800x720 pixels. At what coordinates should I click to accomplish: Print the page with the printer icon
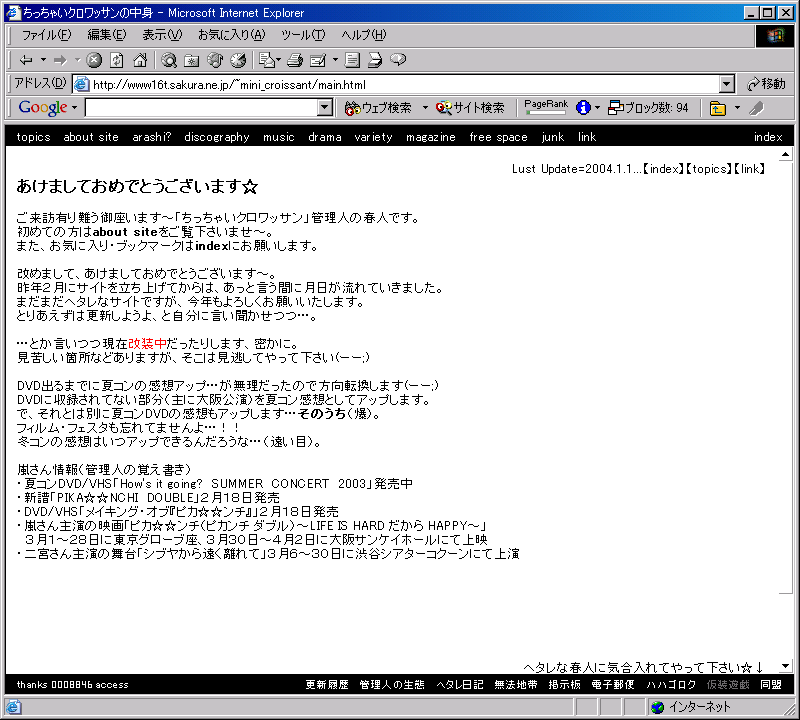295,60
